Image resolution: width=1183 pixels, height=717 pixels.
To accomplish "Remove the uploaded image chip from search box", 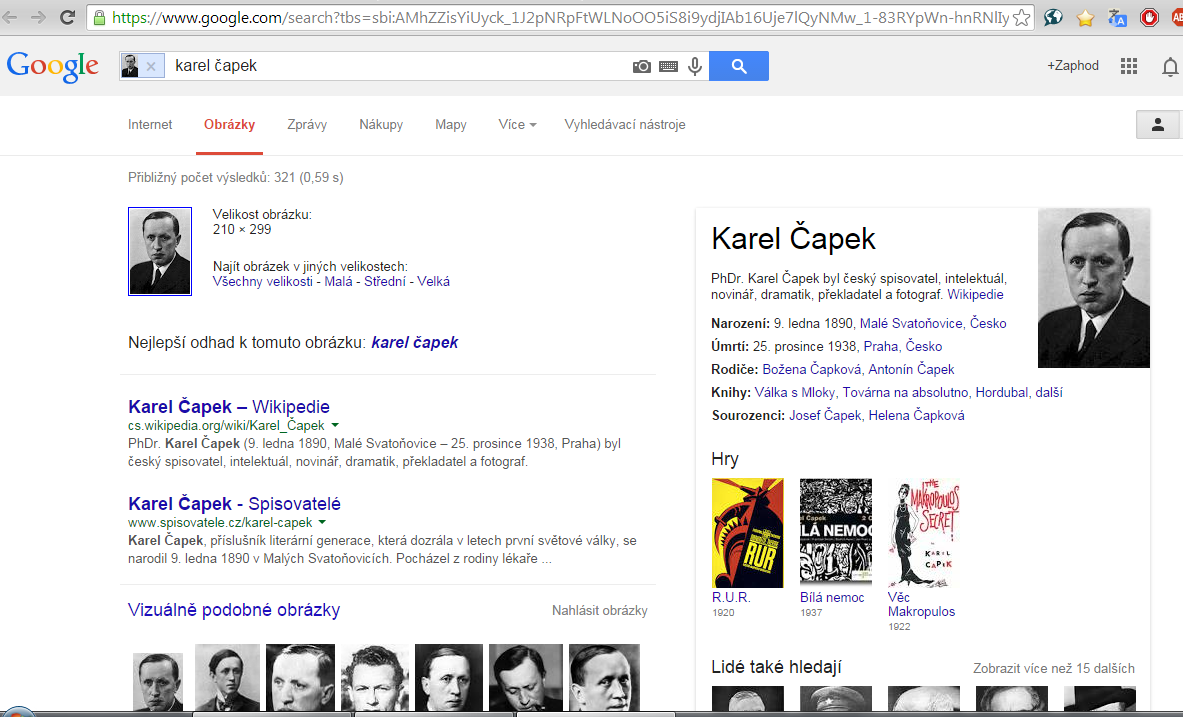I will coord(151,66).
